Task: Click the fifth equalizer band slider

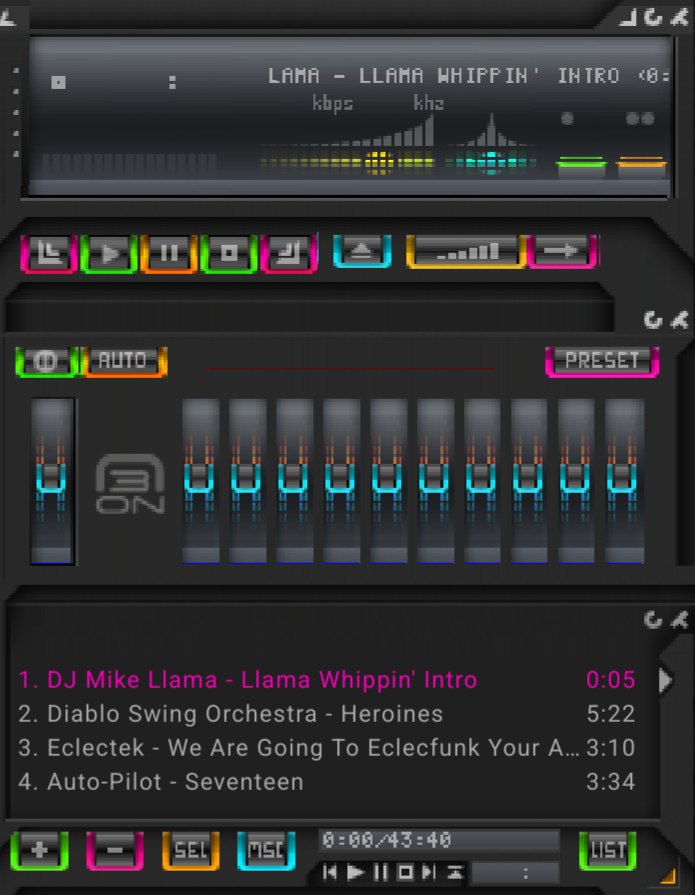Action: [388, 481]
